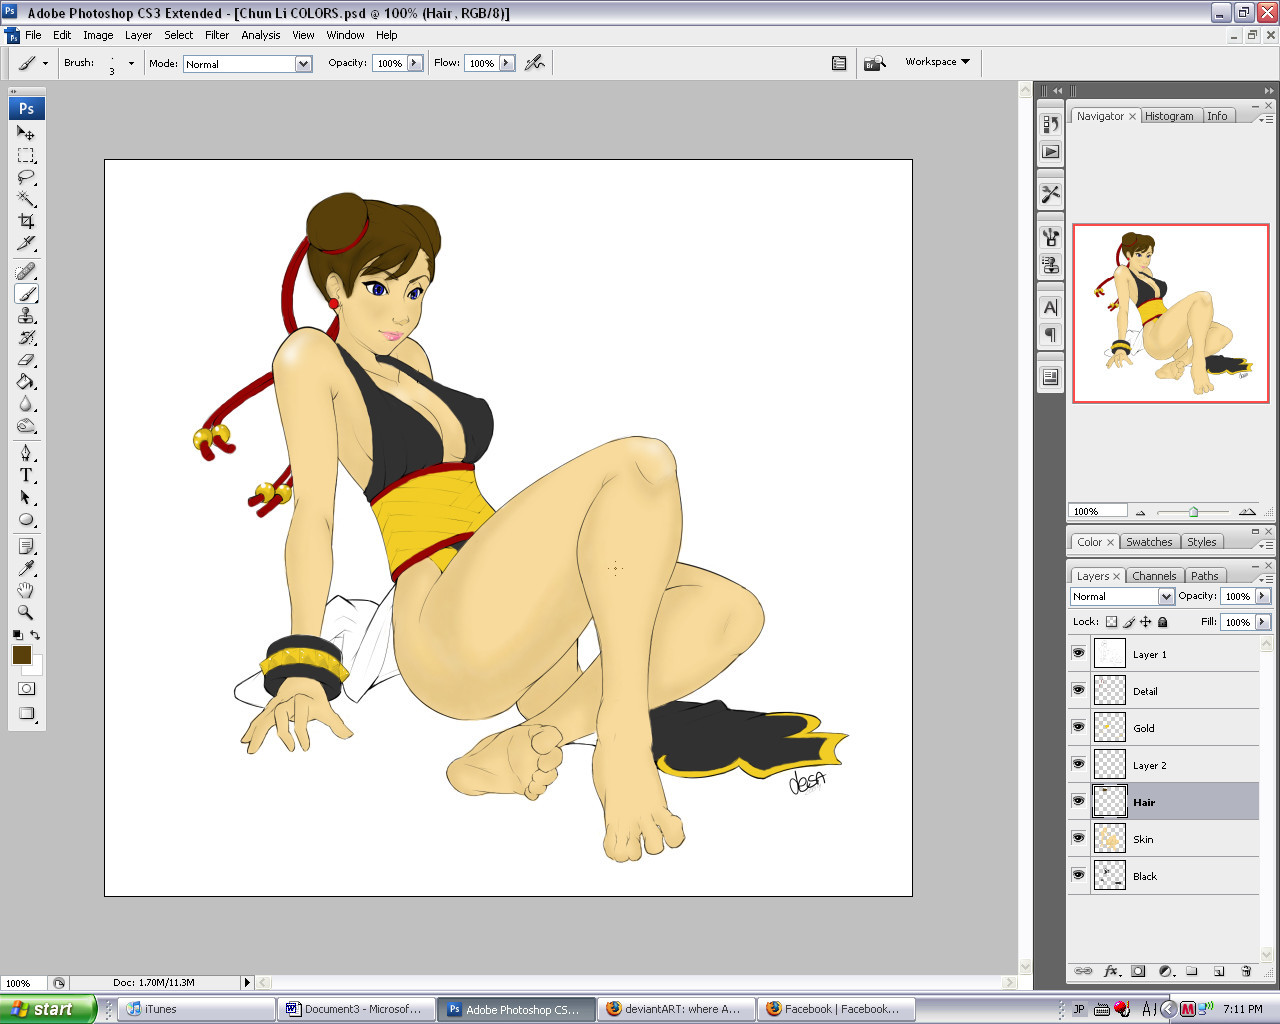The image size is (1280, 1024).
Task: Select the History Brush tool
Action: [26, 337]
